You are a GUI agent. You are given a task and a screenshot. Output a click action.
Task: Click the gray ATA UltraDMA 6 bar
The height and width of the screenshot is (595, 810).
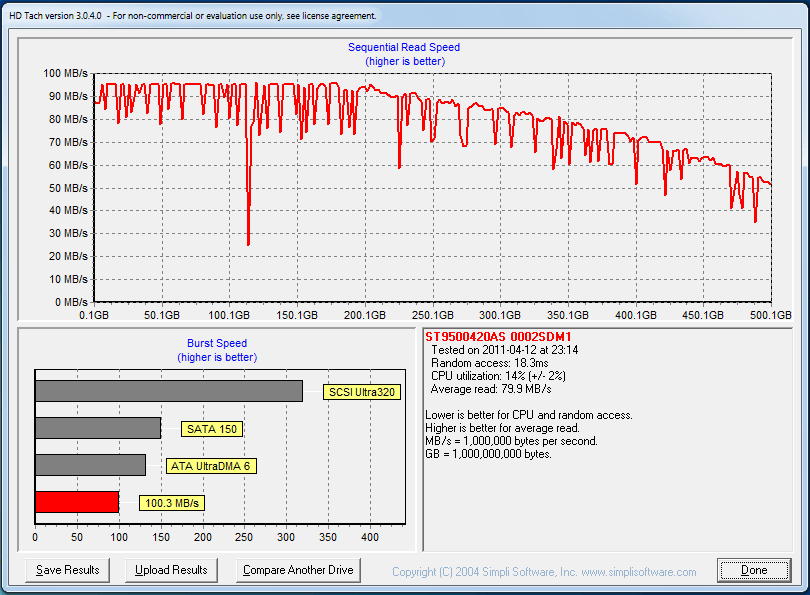90,465
